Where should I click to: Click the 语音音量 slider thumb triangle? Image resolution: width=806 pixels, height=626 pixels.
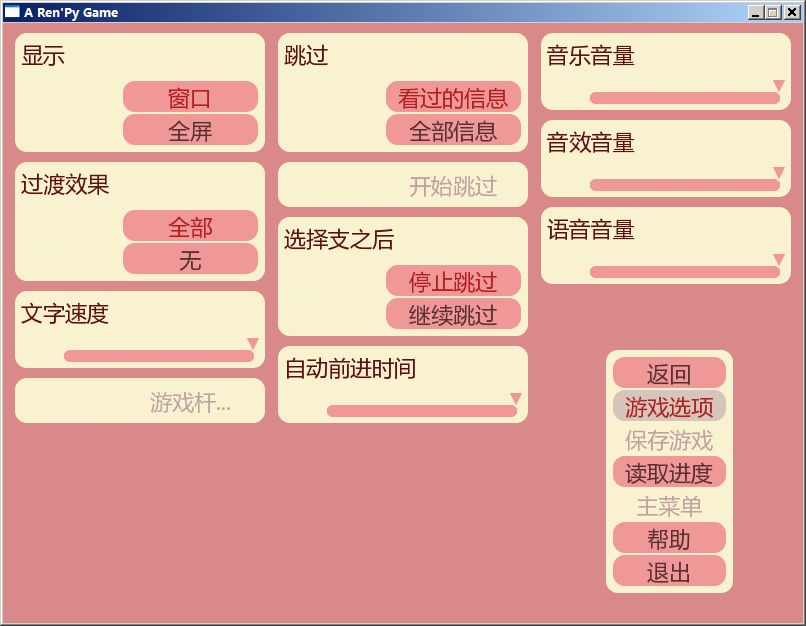pos(779,259)
